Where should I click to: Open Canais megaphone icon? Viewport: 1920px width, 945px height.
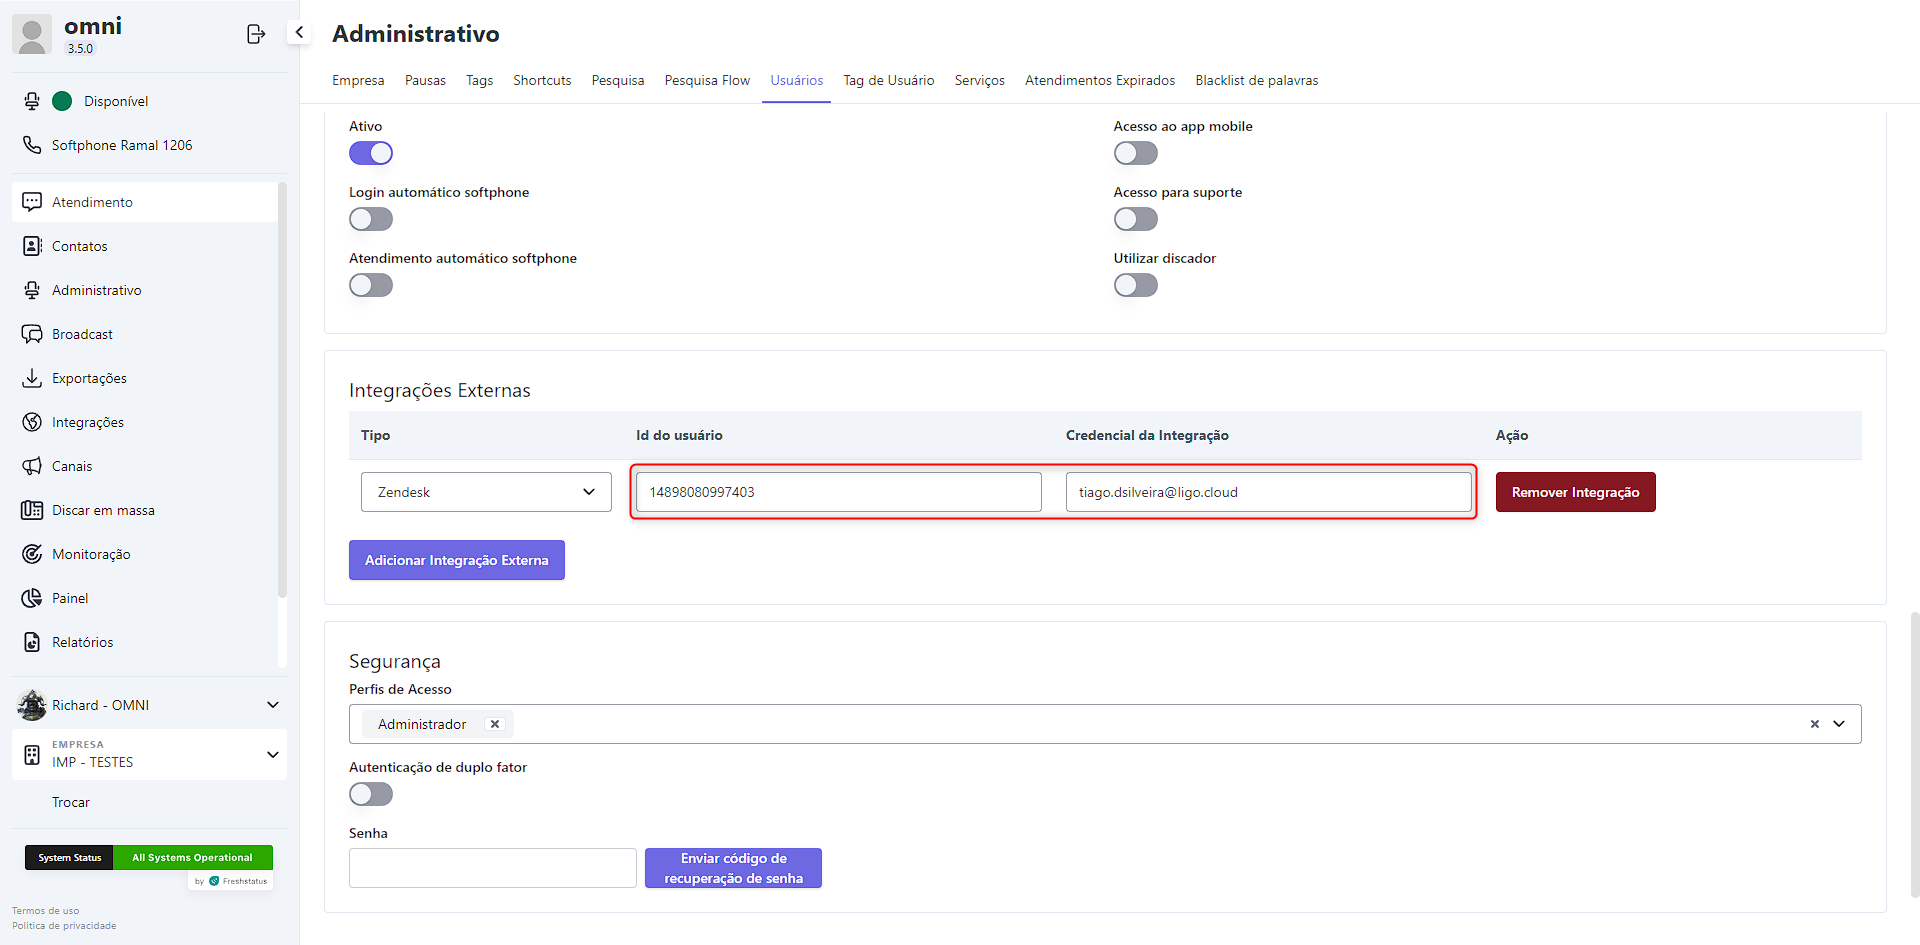(x=32, y=466)
